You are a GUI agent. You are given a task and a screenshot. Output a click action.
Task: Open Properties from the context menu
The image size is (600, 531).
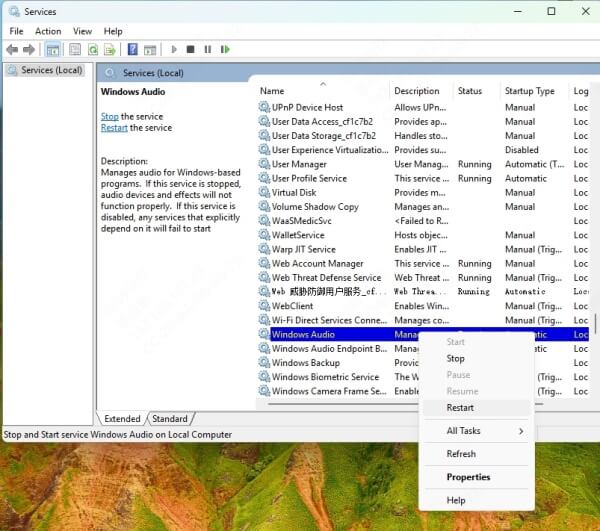click(477, 477)
